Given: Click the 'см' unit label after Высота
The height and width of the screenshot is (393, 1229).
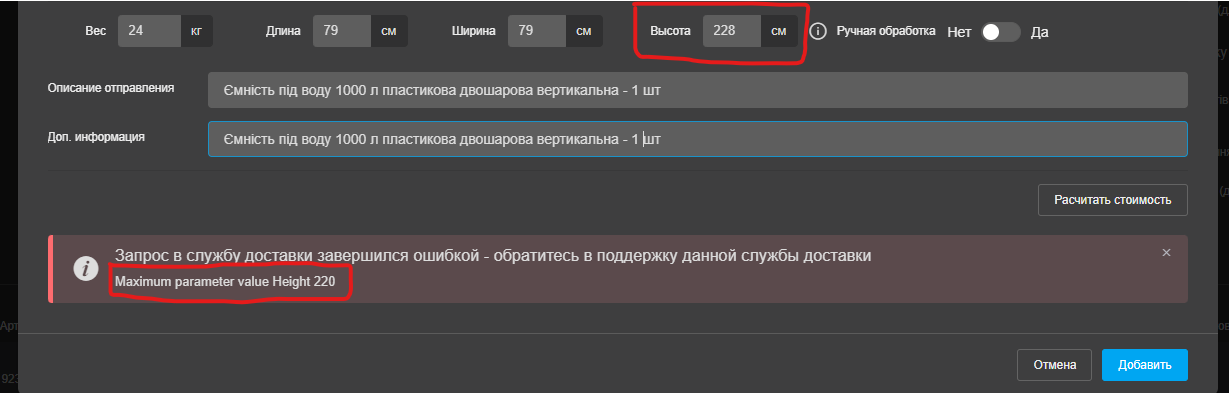Looking at the screenshot, I should pyautogui.click(x=780, y=31).
